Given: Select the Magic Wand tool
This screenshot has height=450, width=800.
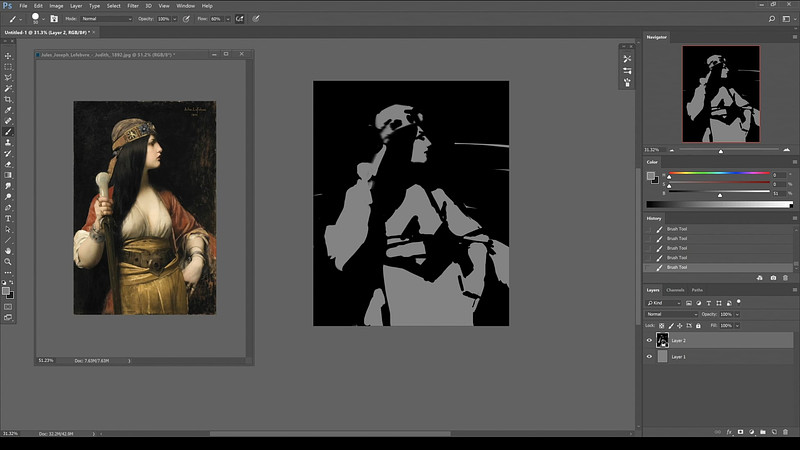Looking at the screenshot, I should pos(8,88).
